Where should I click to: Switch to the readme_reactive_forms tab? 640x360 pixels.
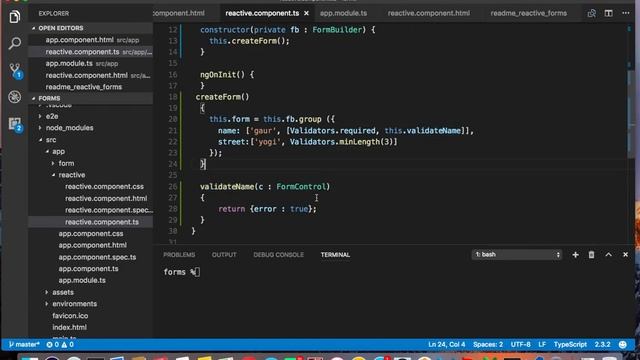529,13
